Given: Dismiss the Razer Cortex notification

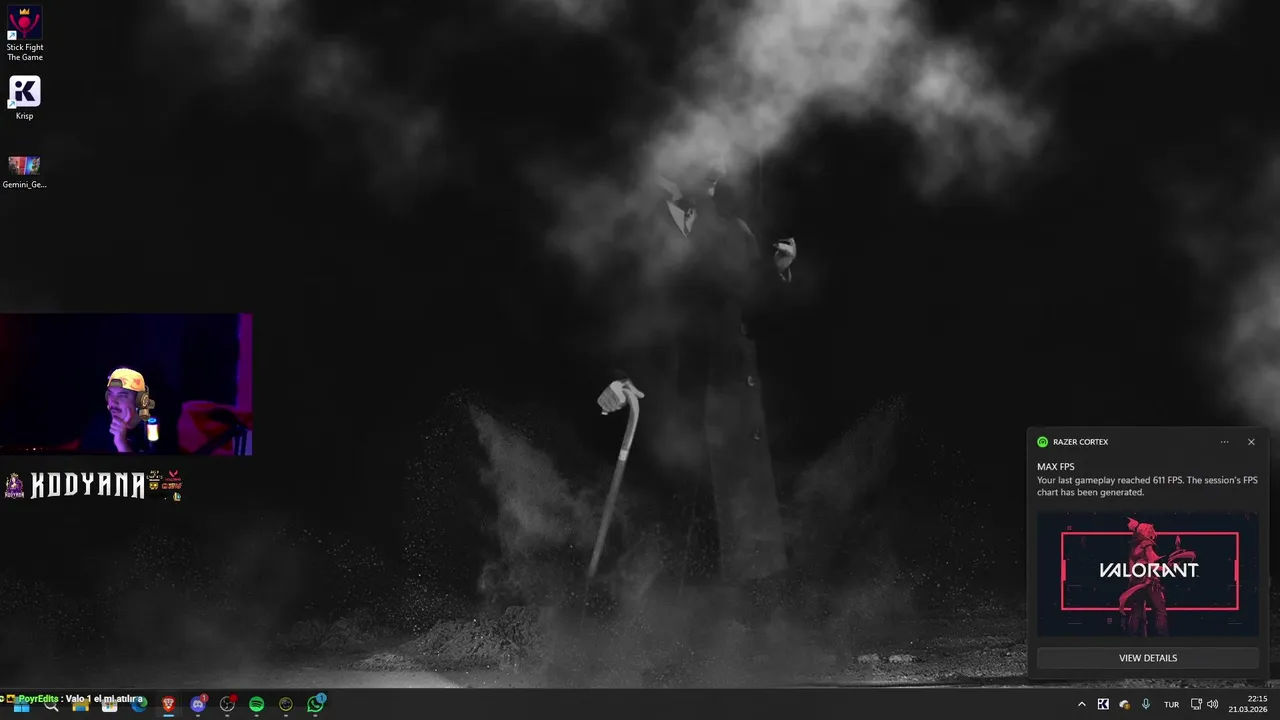Looking at the screenshot, I should coord(1251,442).
